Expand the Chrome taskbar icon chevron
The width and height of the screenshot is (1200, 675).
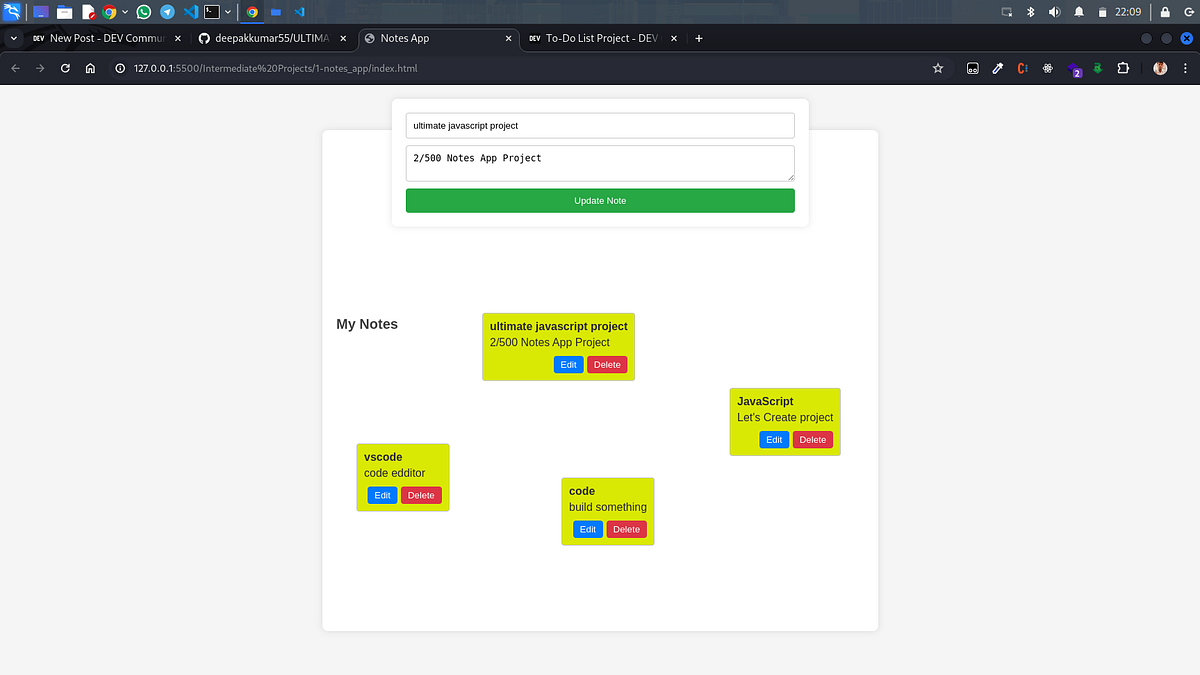pyautogui.click(x=124, y=12)
